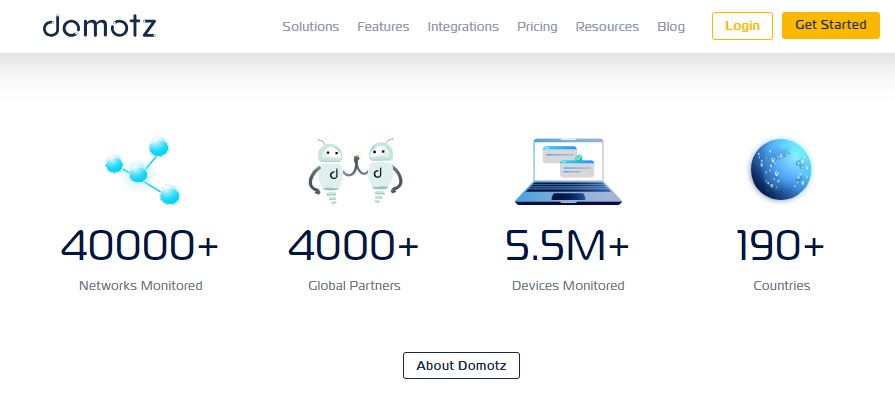Click the Networks Monitored label
This screenshot has height=399, width=895.
tap(140, 285)
